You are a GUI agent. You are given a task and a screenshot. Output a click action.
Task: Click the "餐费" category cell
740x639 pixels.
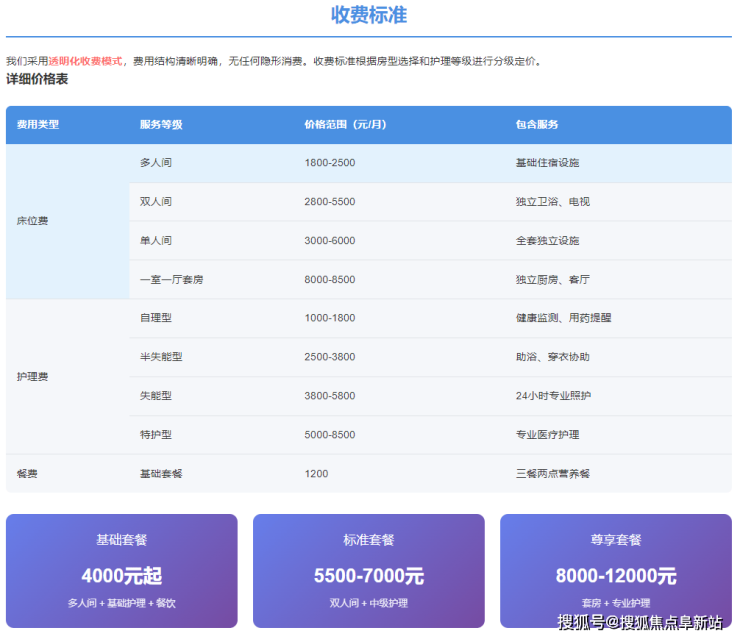pyautogui.click(x=27, y=474)
